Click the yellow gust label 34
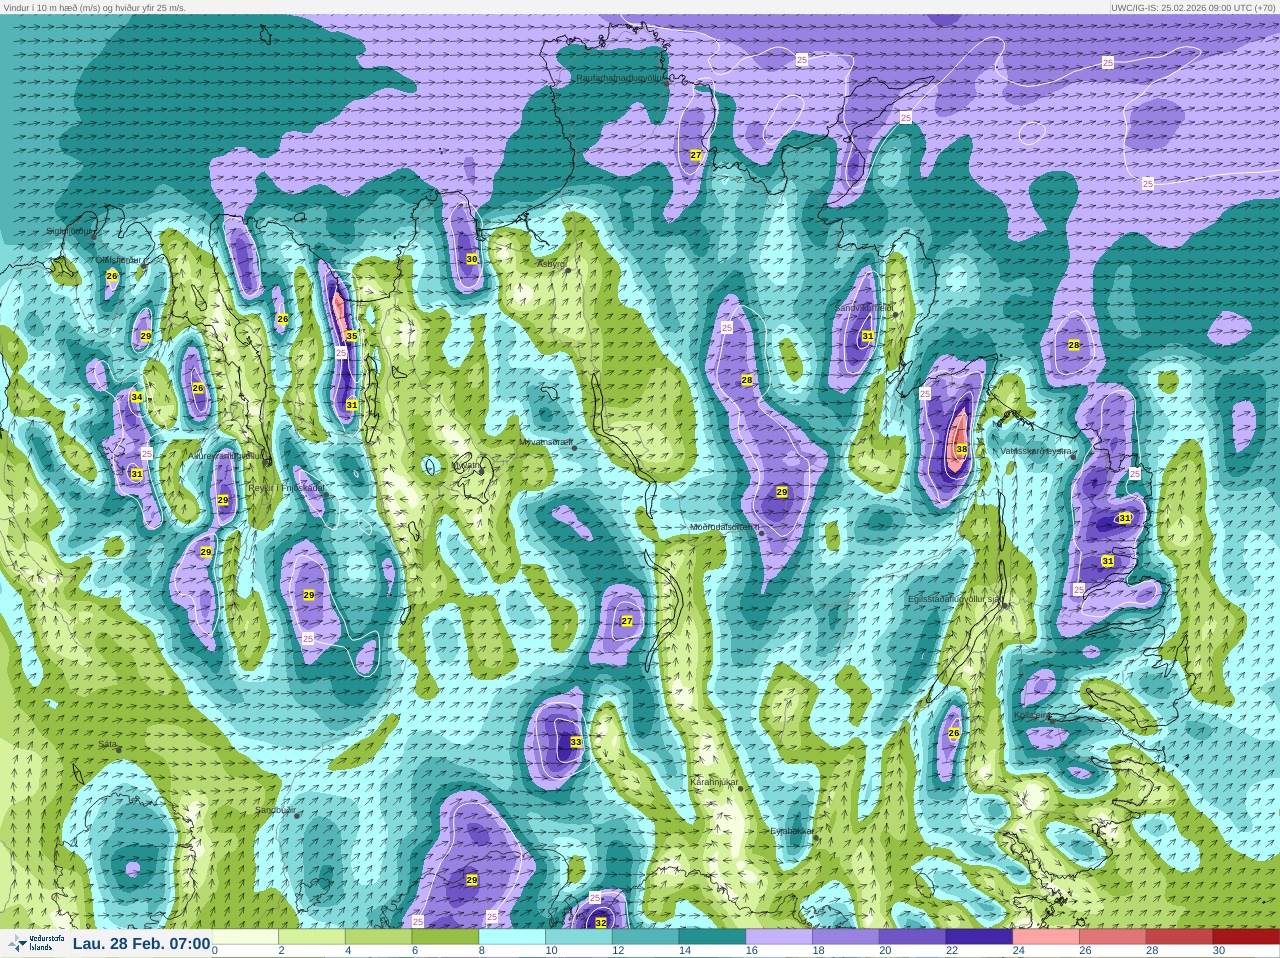 (137, 398)
